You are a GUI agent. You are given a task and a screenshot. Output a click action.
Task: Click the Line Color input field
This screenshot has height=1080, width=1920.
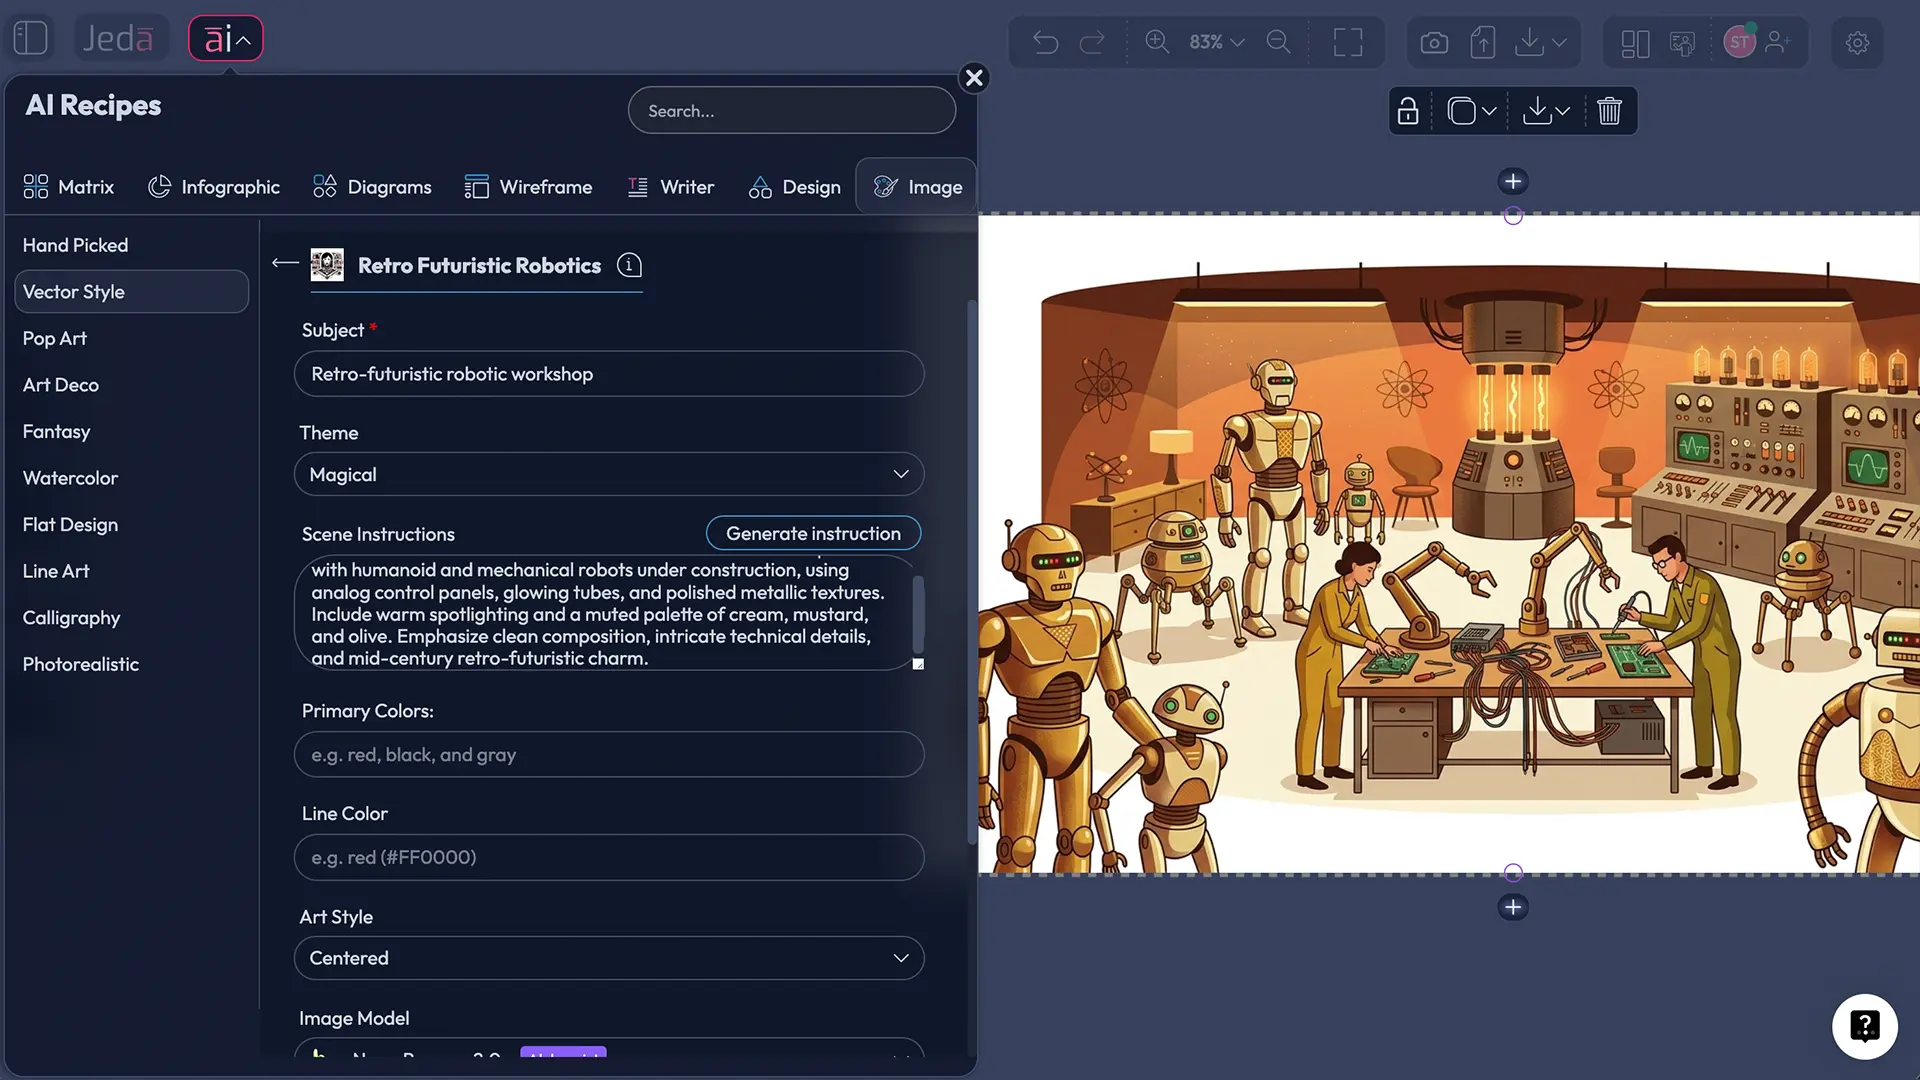point(608,858)
